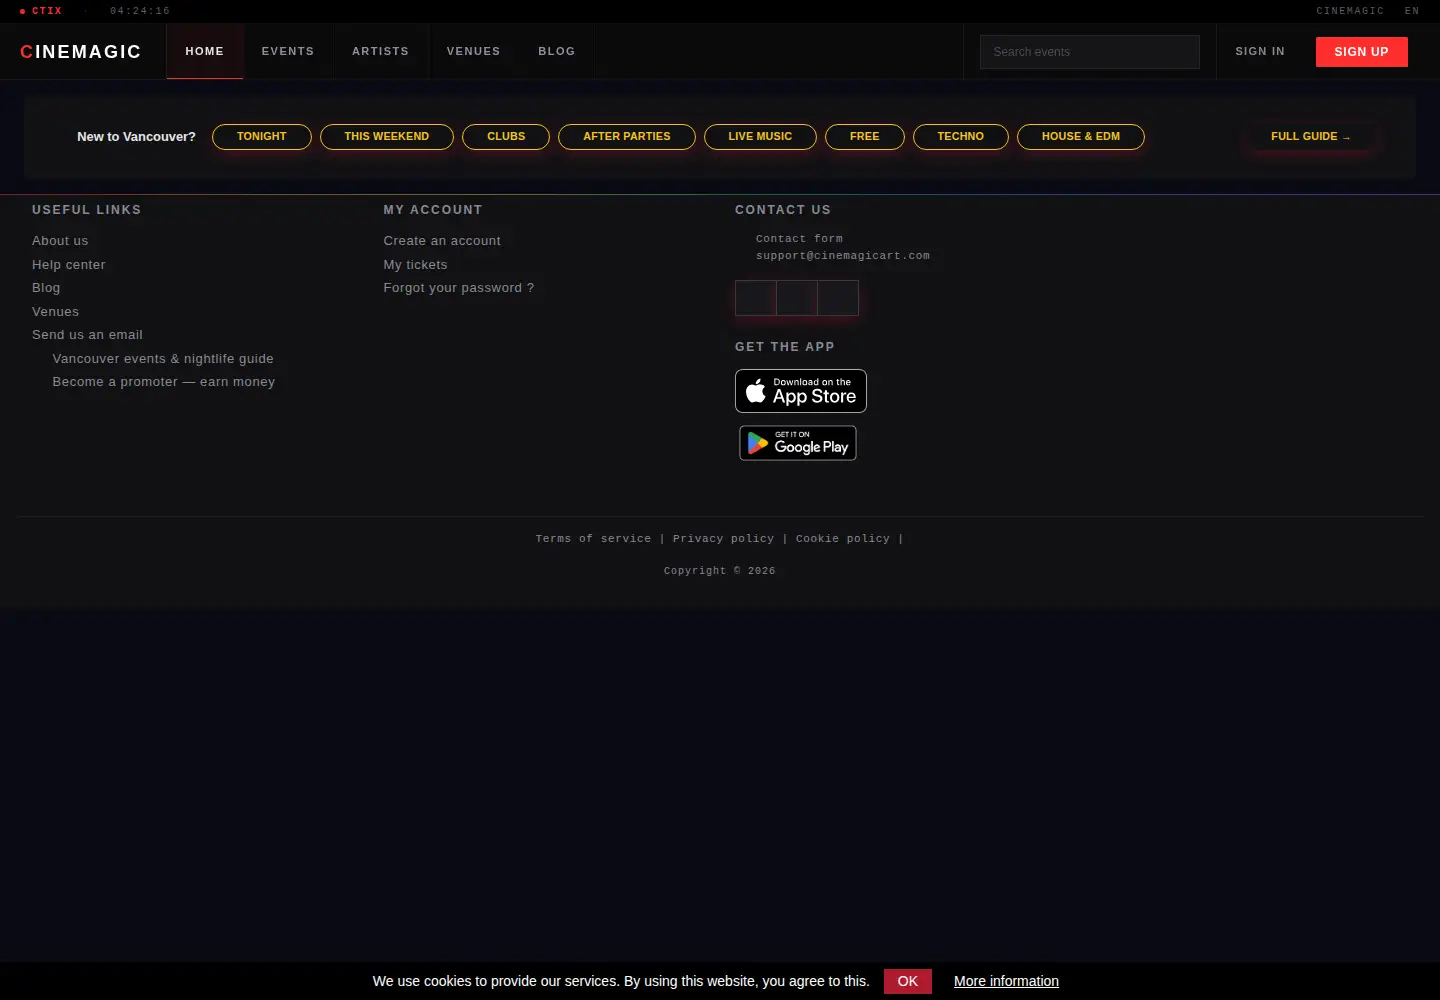Click the Send us an email link
This screenshot has width=1440, height=1000.
click(x=87, y=335)
